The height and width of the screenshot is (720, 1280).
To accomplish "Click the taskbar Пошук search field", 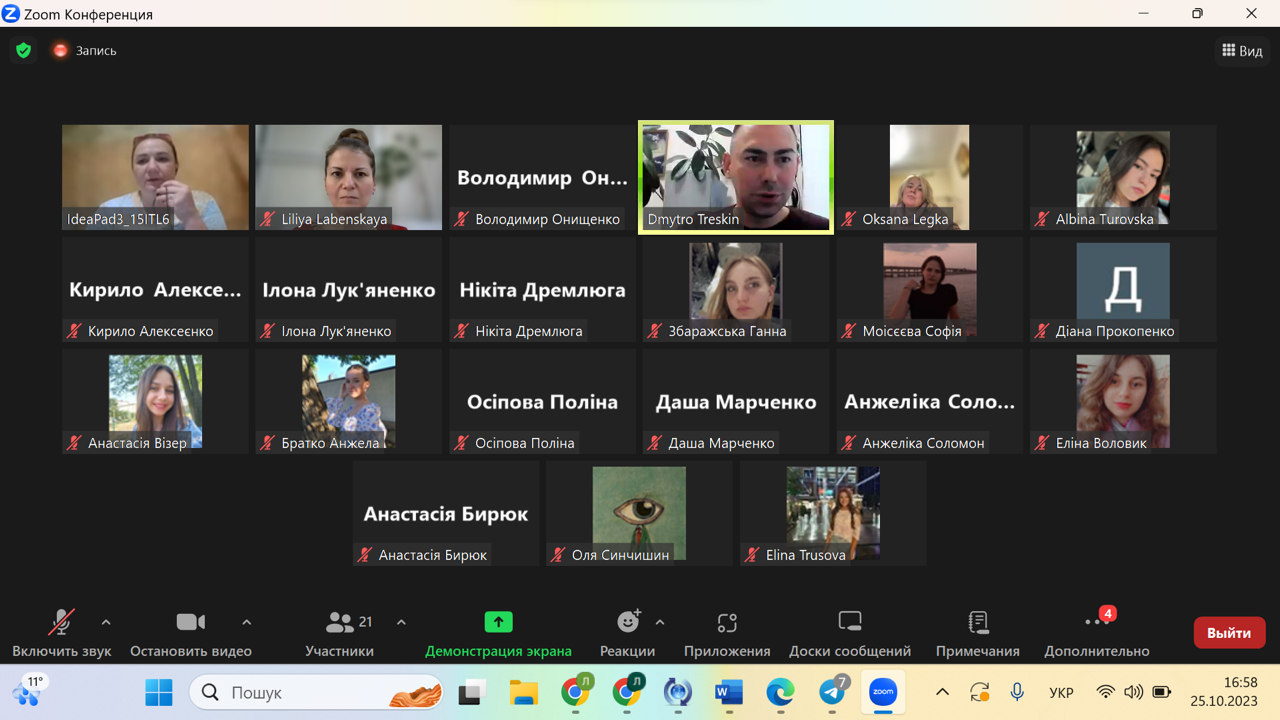I will (316, 692).
